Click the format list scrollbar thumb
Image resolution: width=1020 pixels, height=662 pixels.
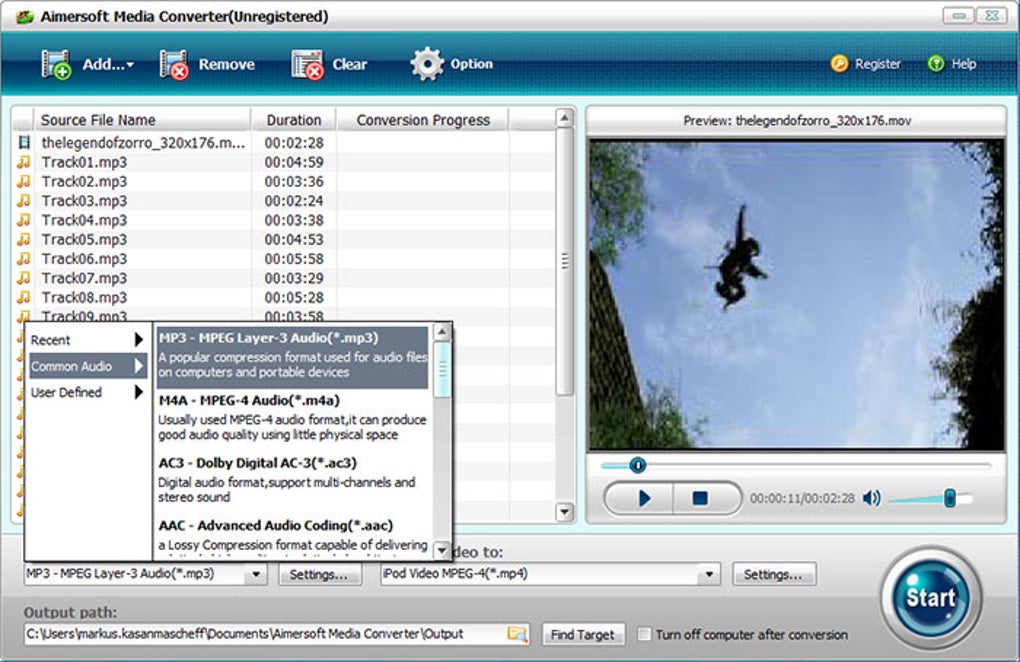442,369
